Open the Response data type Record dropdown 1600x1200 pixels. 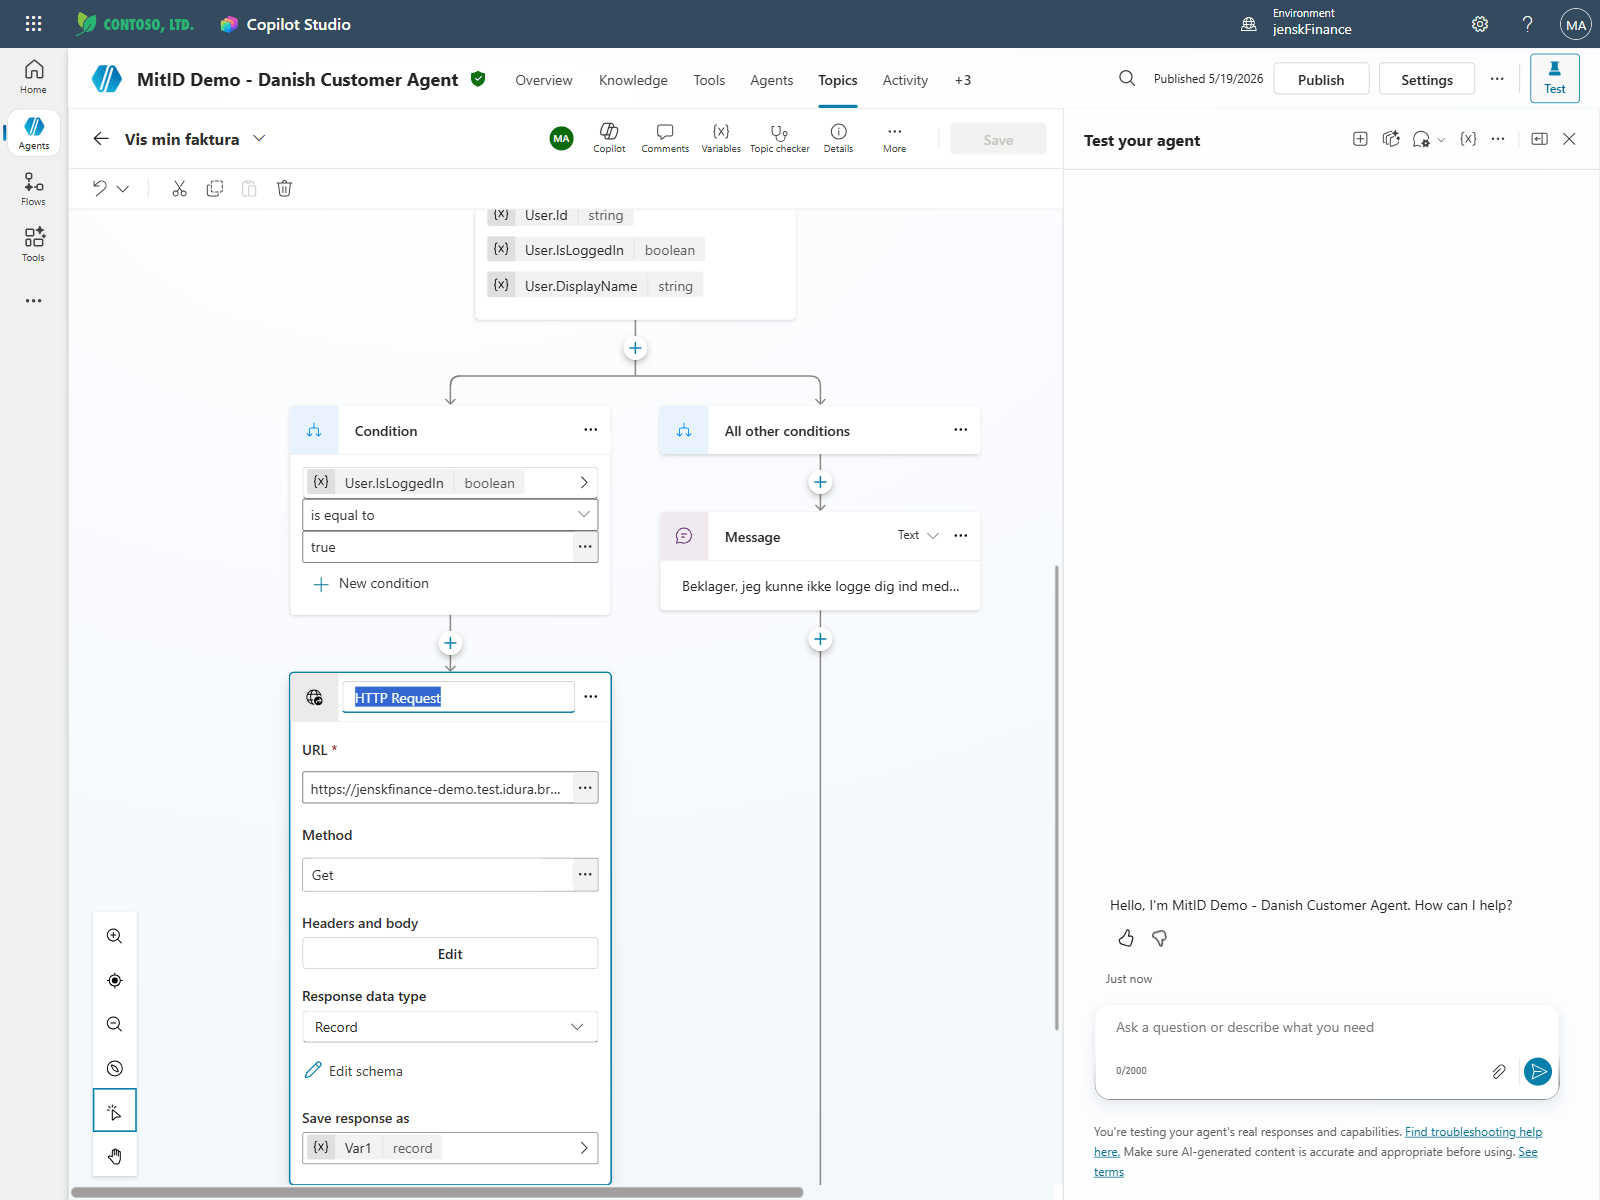[450, 1027]
